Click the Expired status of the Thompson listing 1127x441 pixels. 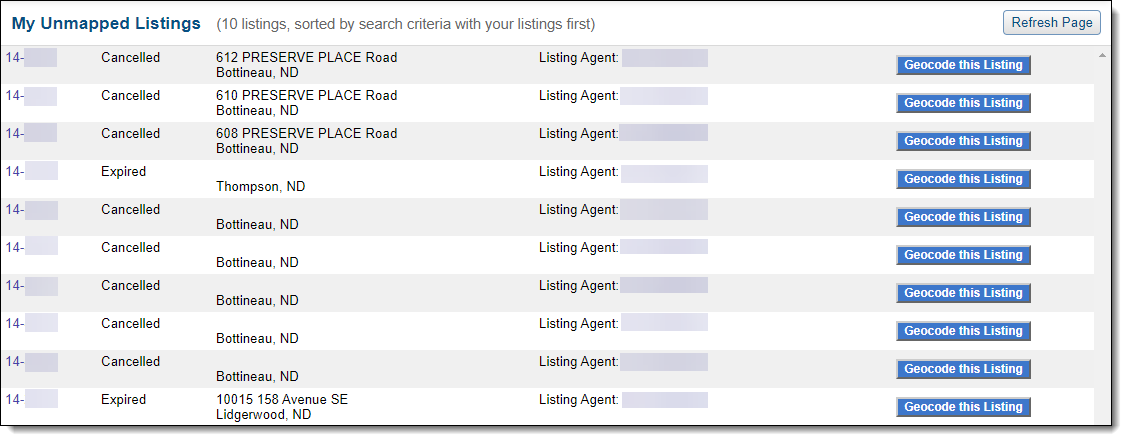(x=124, y=172)
